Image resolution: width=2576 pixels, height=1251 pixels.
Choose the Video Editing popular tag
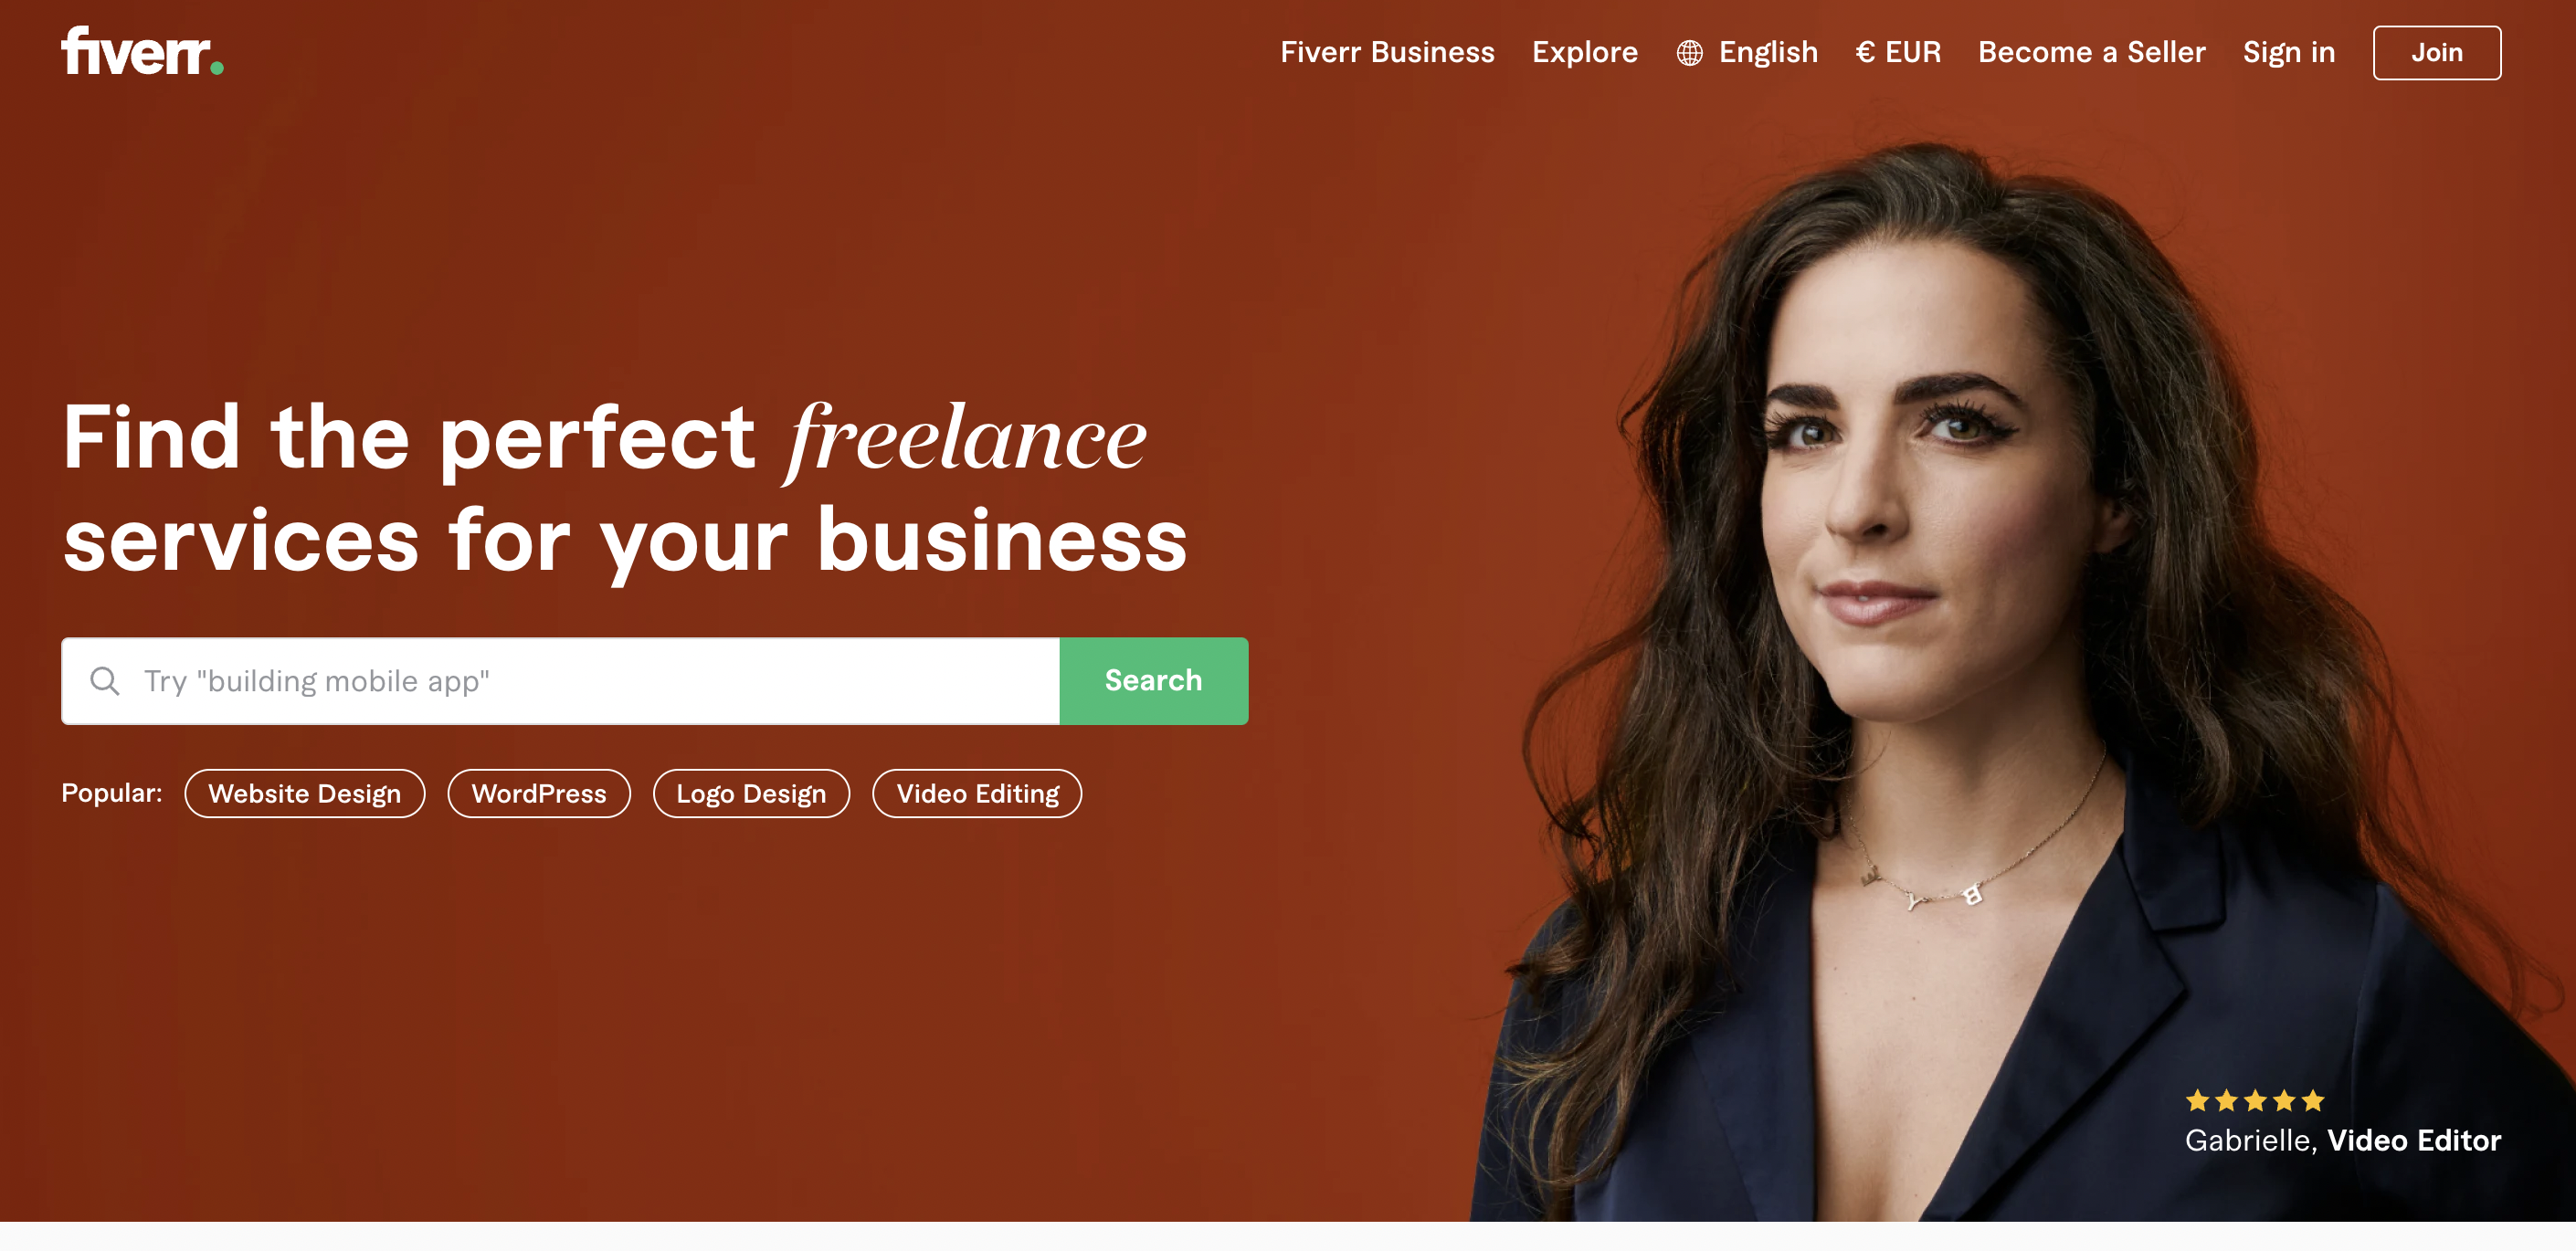pos(977,793)
